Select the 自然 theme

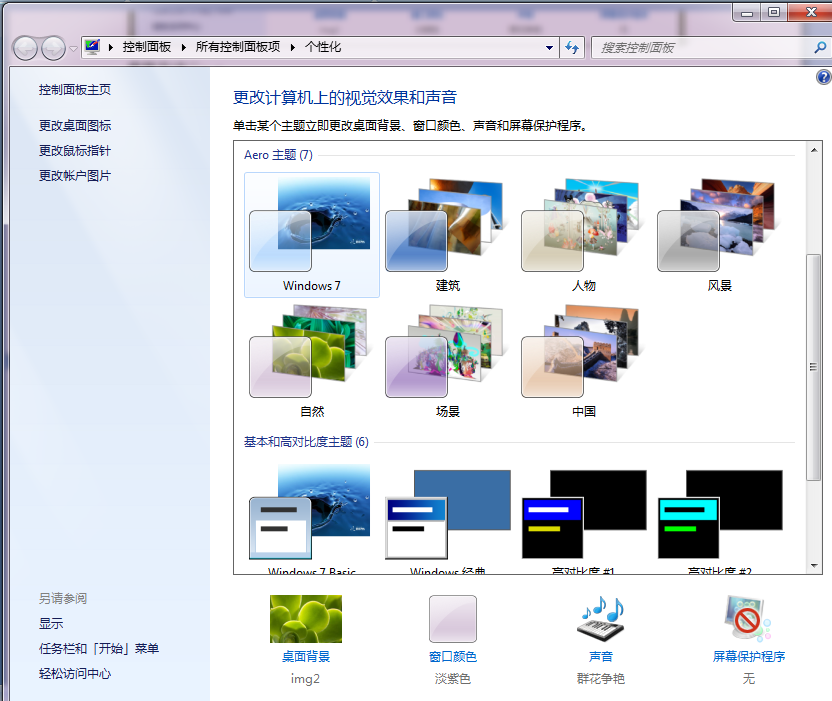tap(311, 361)
